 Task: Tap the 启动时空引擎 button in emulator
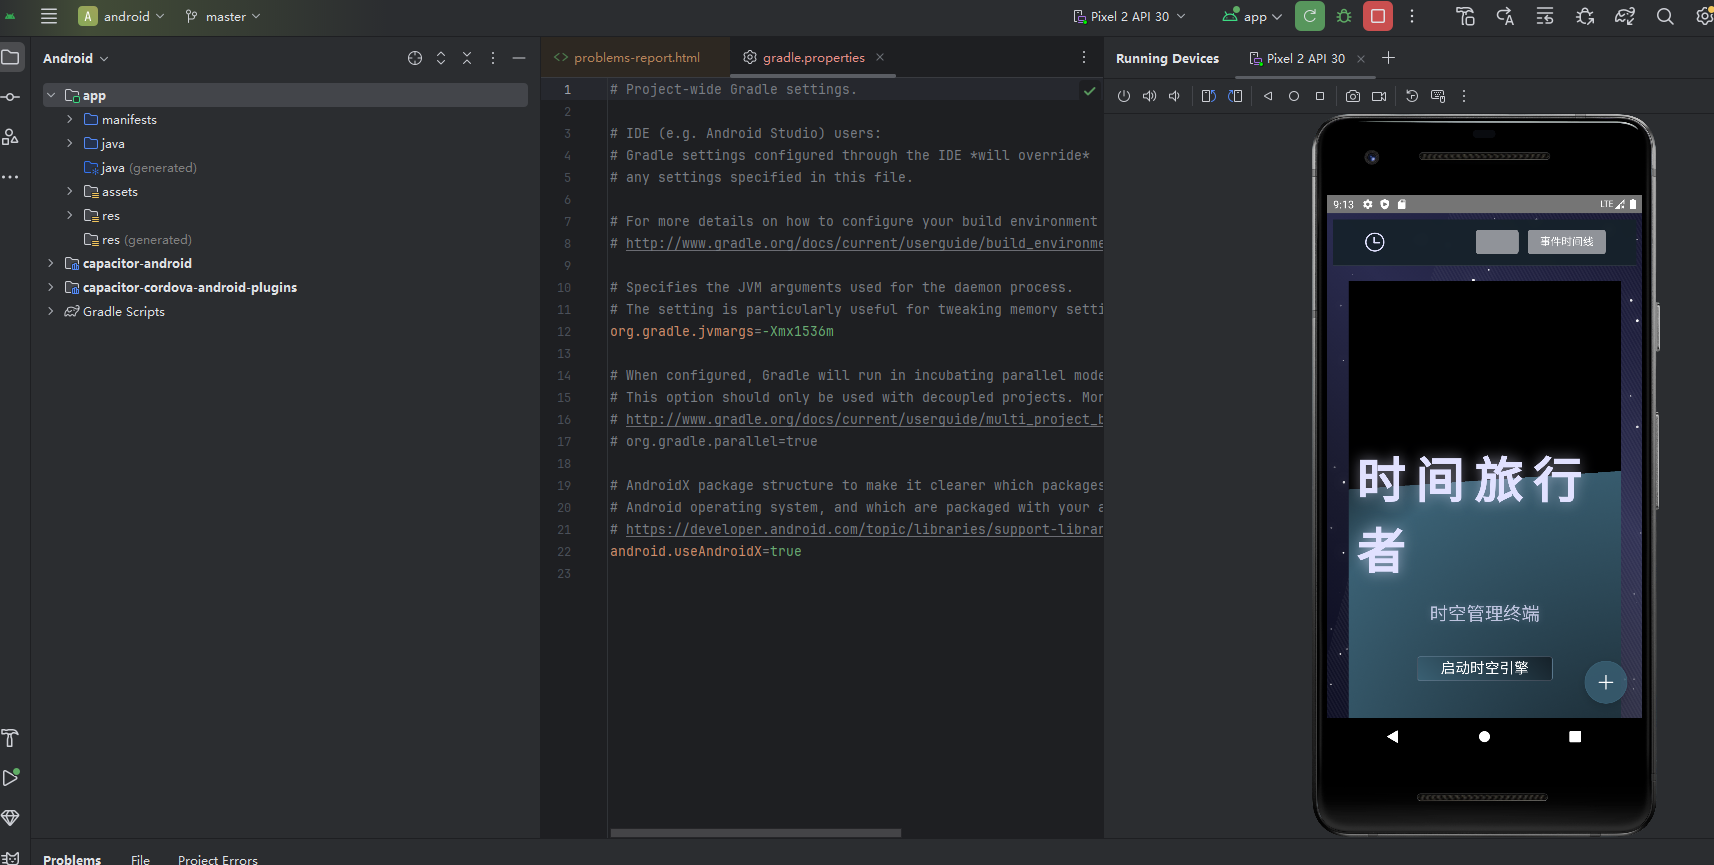point(1484,668)
